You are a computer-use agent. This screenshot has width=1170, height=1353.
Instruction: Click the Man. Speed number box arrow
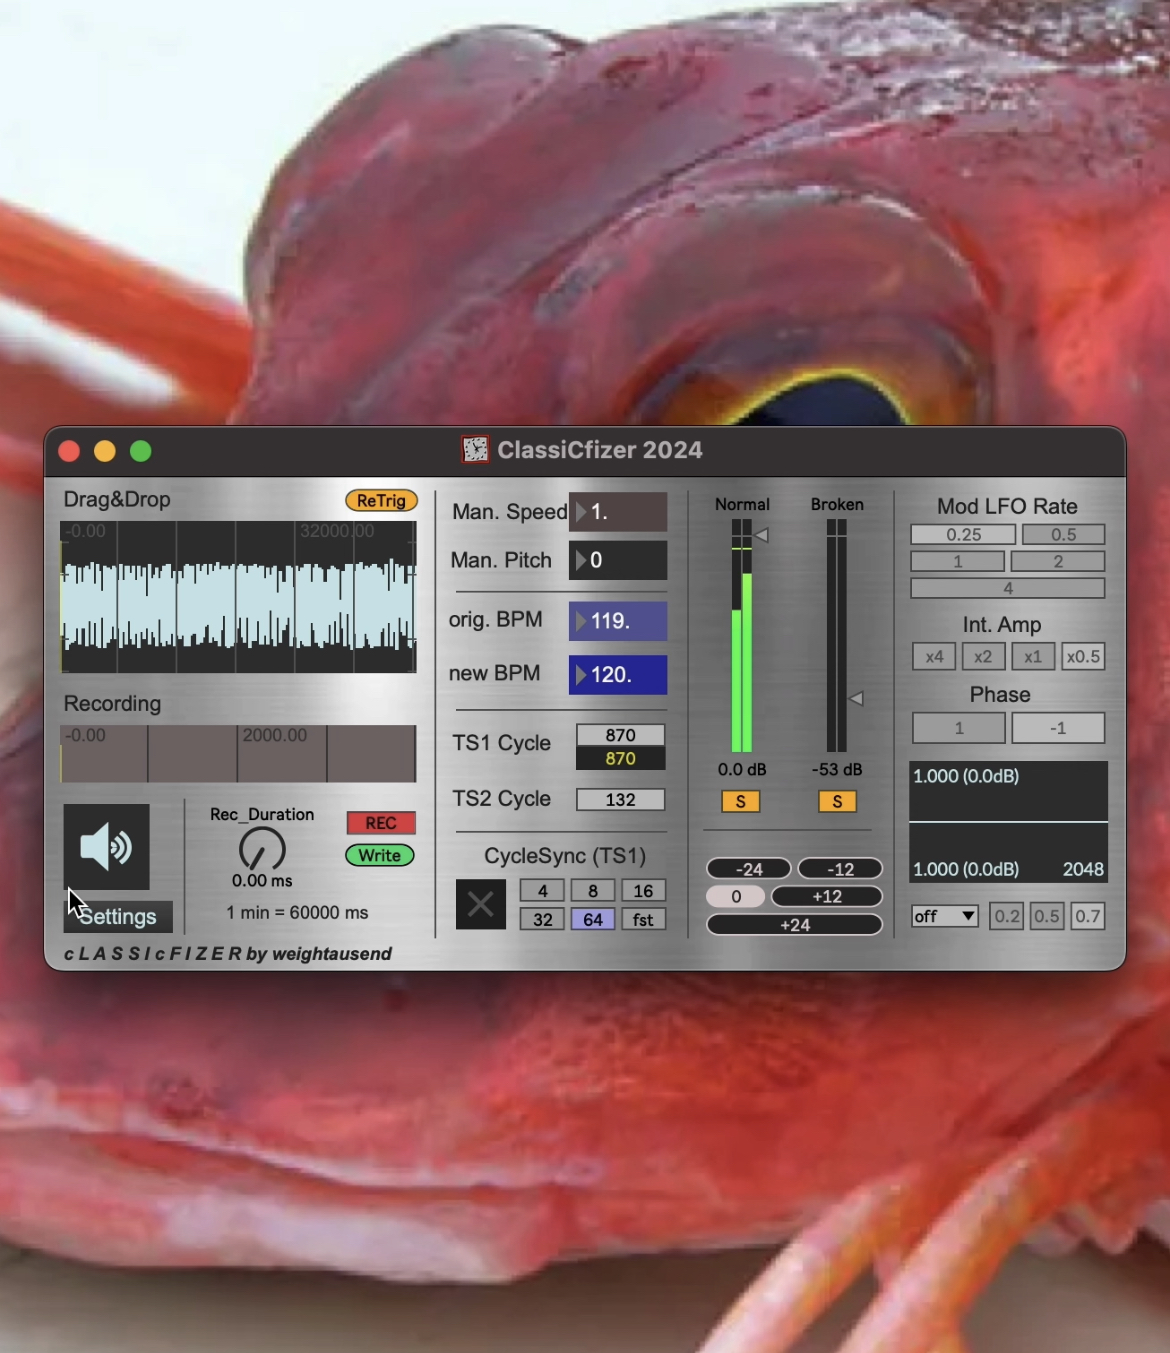click(x=581, y=512)
